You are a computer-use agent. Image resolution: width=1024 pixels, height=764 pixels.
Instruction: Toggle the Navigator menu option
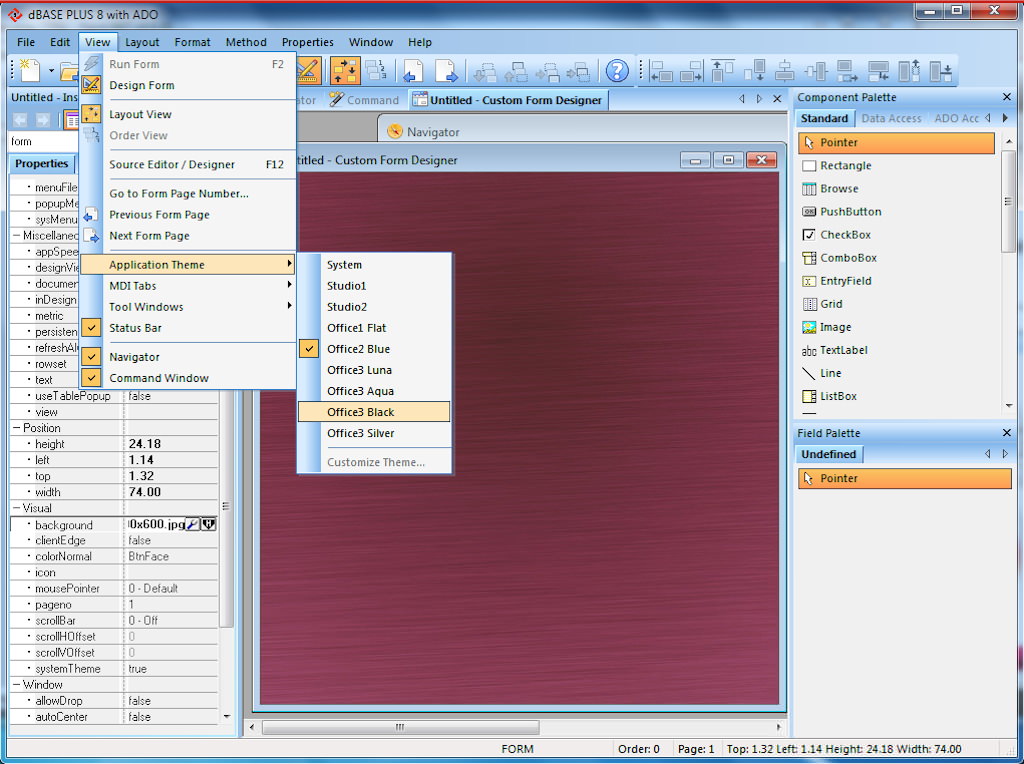pyautogui.click(x=187, y=357)
